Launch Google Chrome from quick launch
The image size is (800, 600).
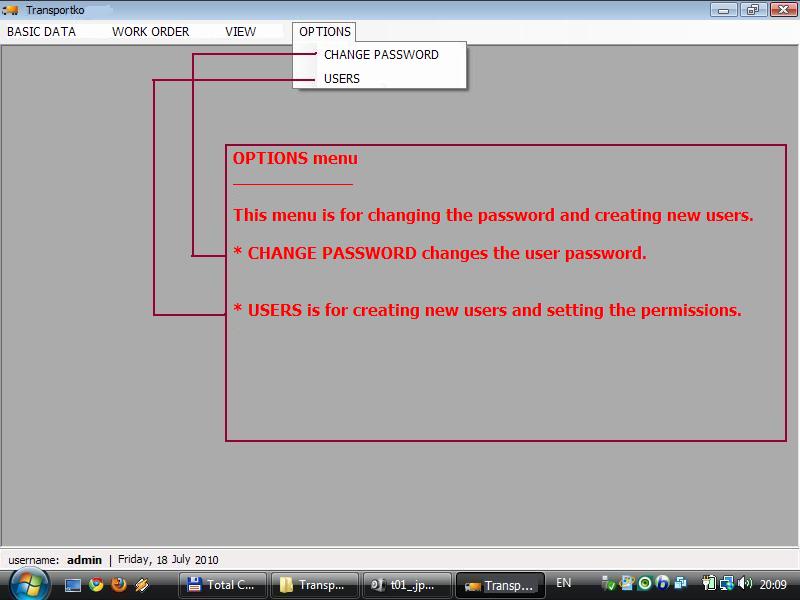96,585
